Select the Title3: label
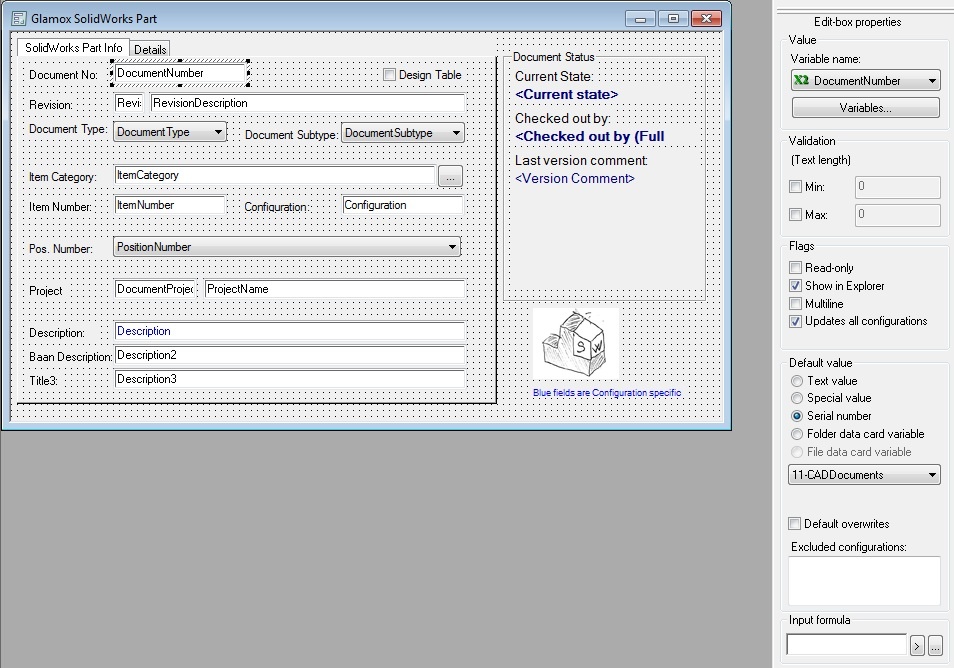954x668 pixels. (x=43, y=381)
